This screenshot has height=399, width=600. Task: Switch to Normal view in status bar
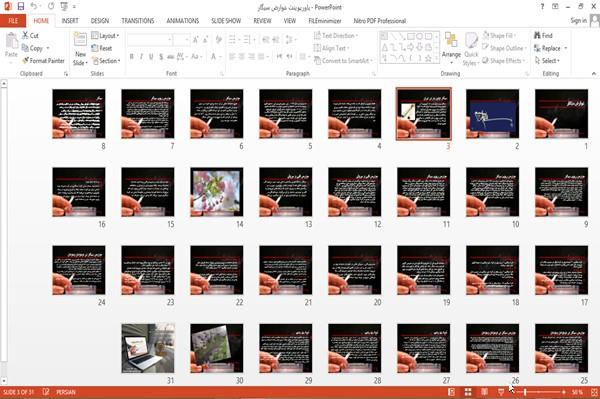coord(452,392)
